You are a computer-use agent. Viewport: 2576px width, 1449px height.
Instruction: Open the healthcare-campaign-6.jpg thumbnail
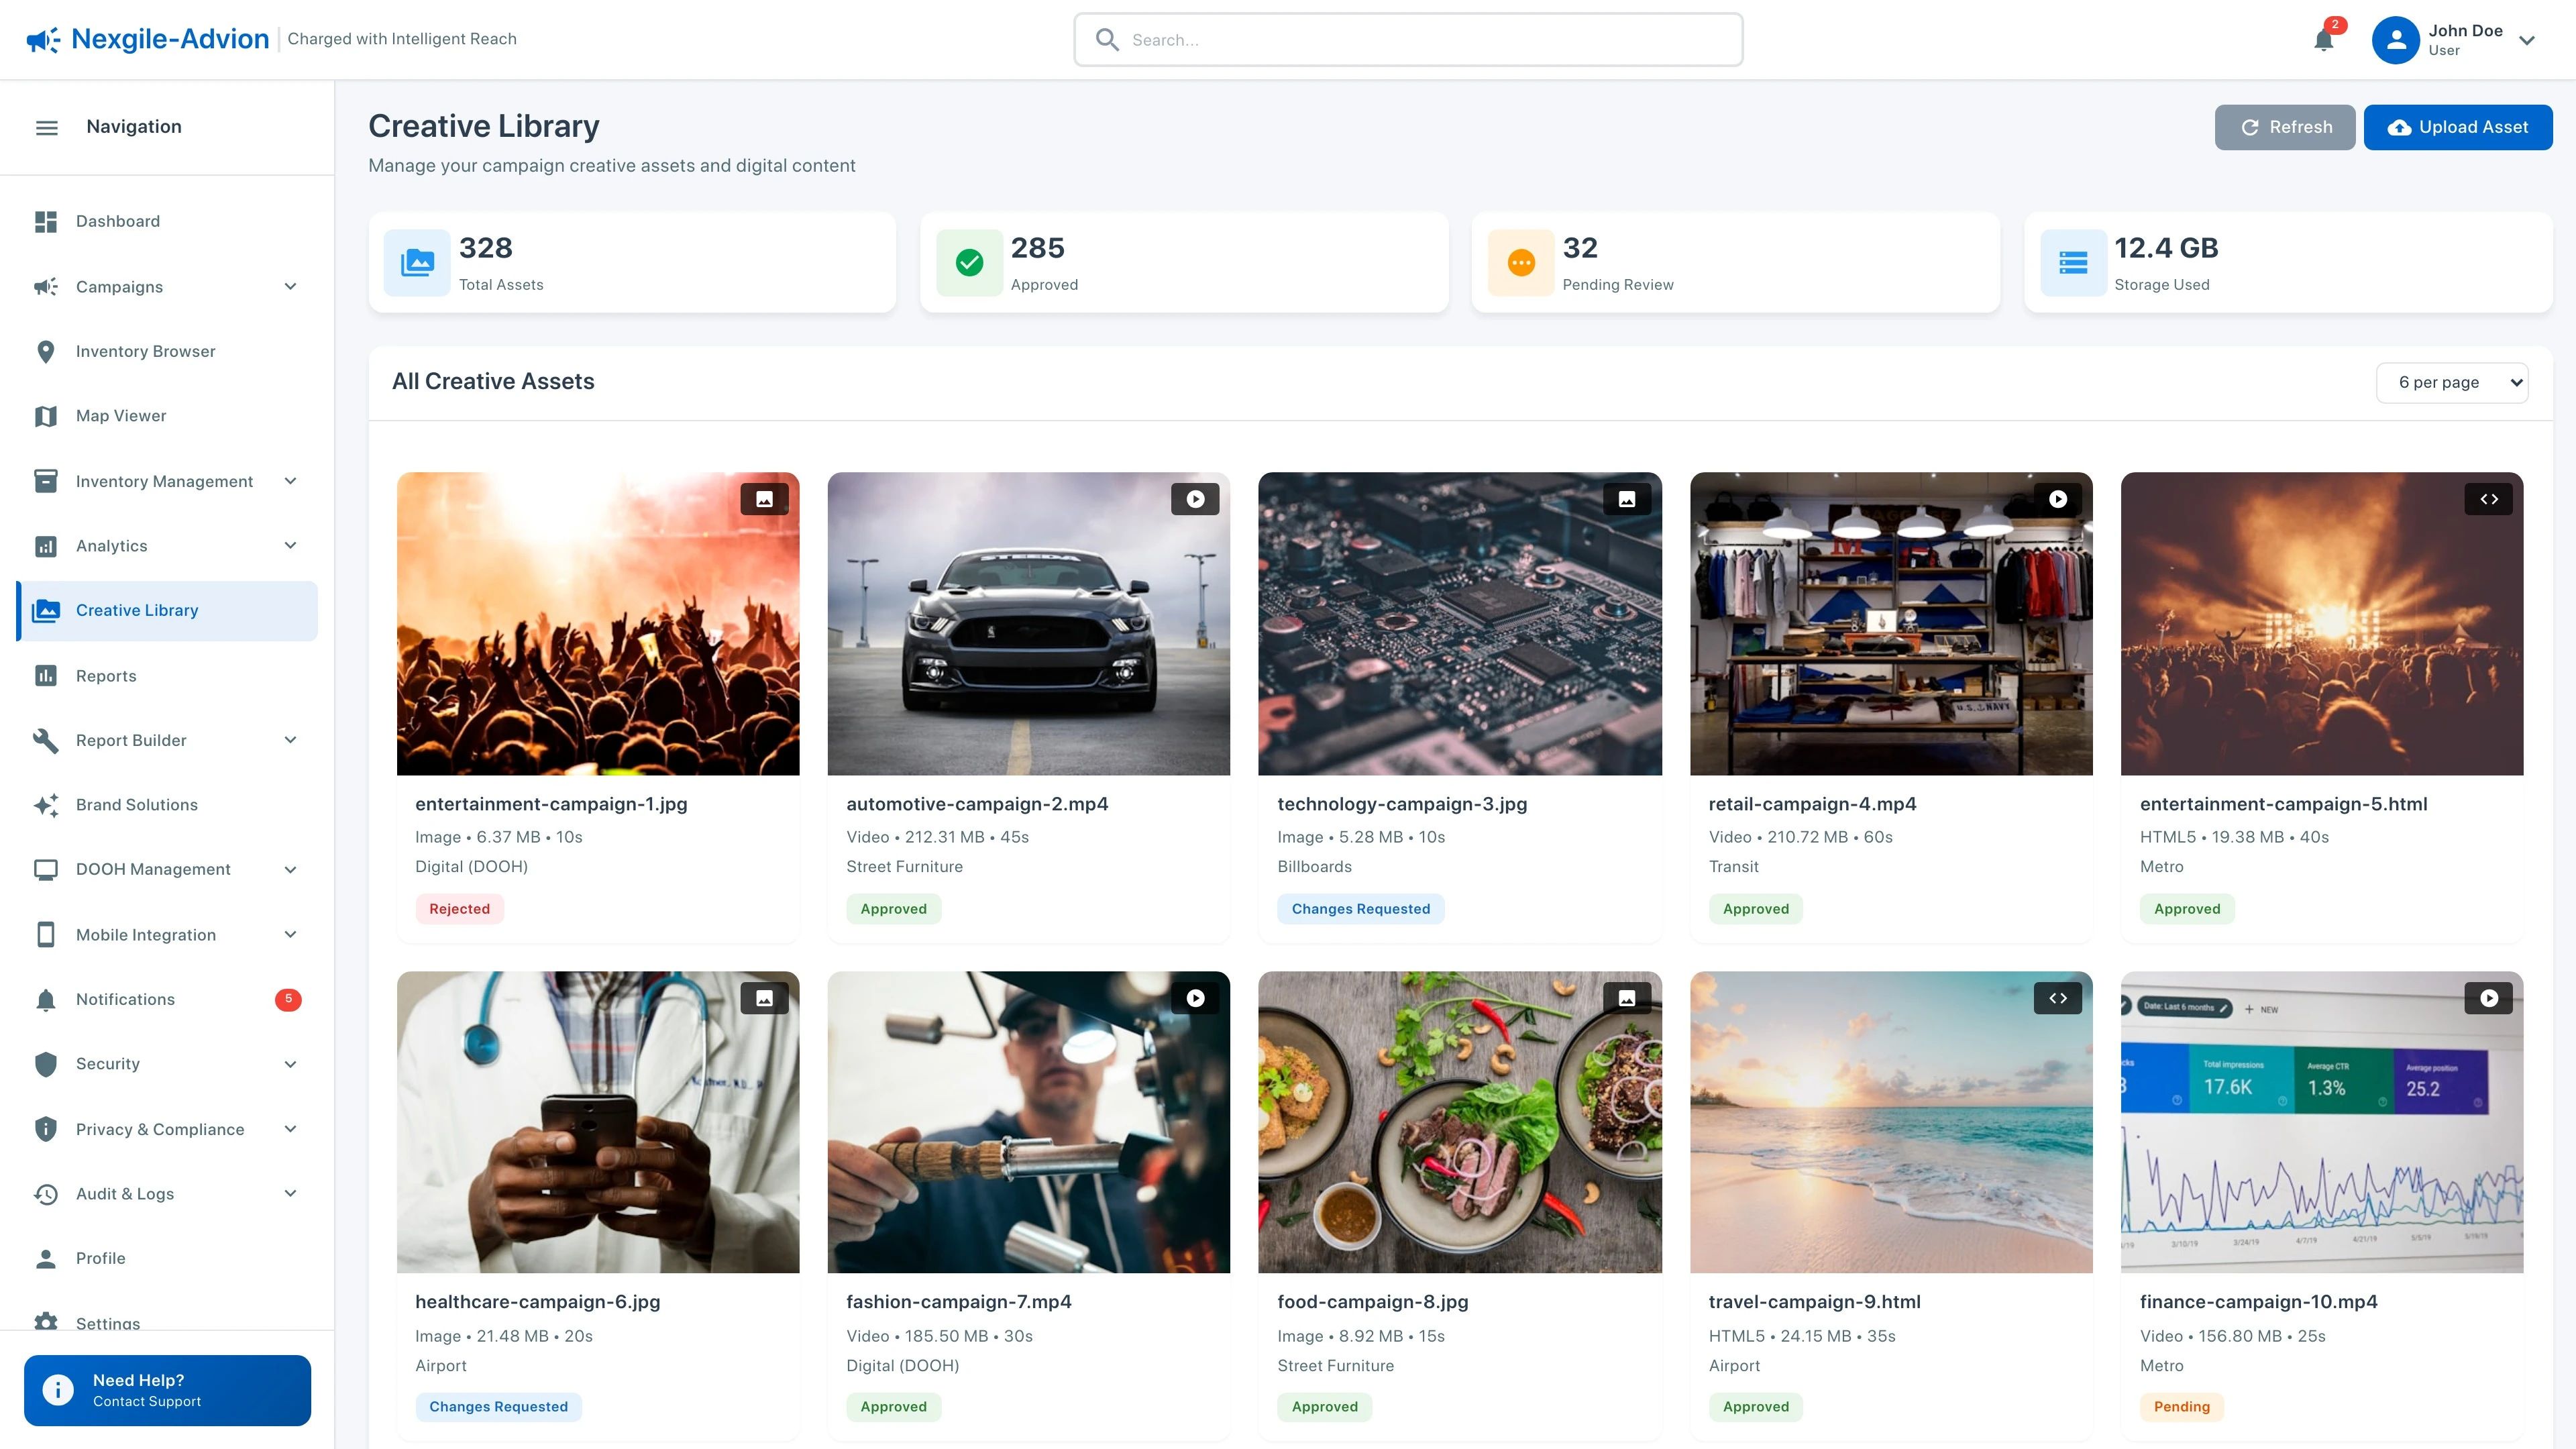[x=597, y=1122]
